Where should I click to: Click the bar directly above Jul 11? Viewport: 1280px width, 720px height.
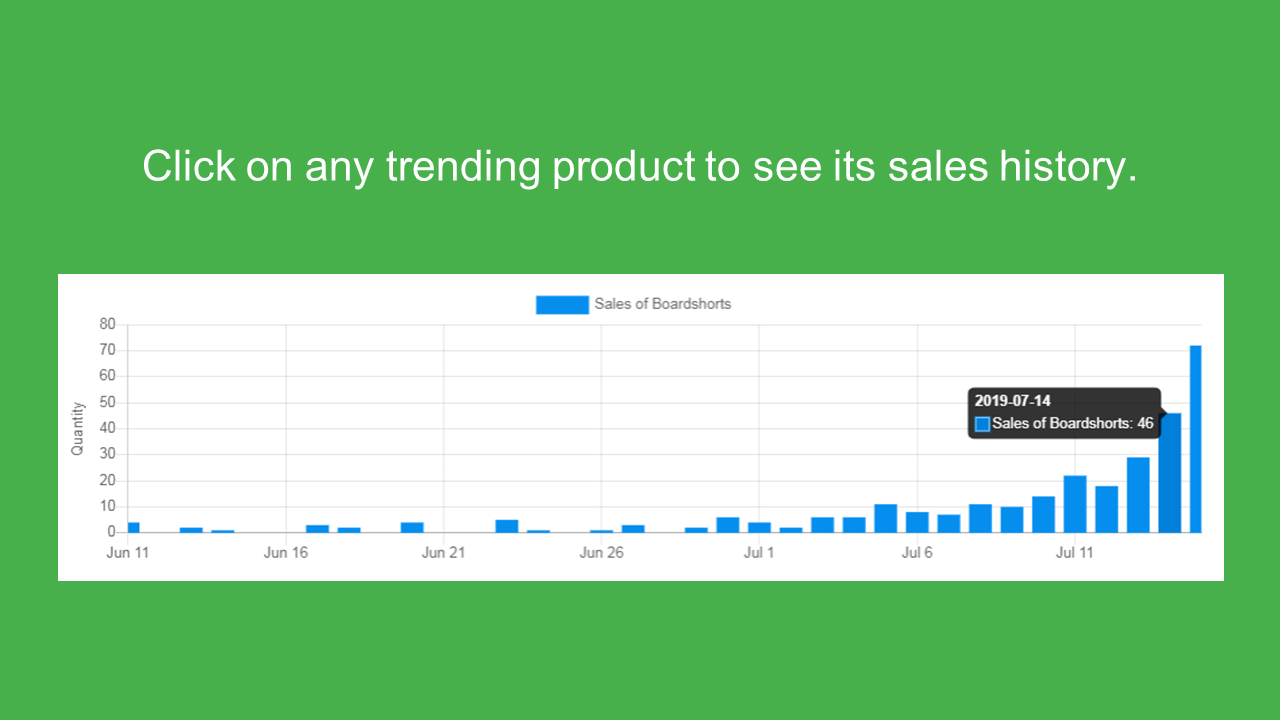pos(1075,504)
